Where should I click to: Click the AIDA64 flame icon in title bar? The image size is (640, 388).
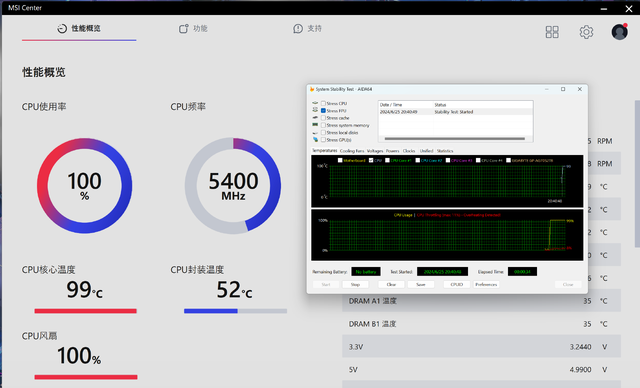point(312,89)
